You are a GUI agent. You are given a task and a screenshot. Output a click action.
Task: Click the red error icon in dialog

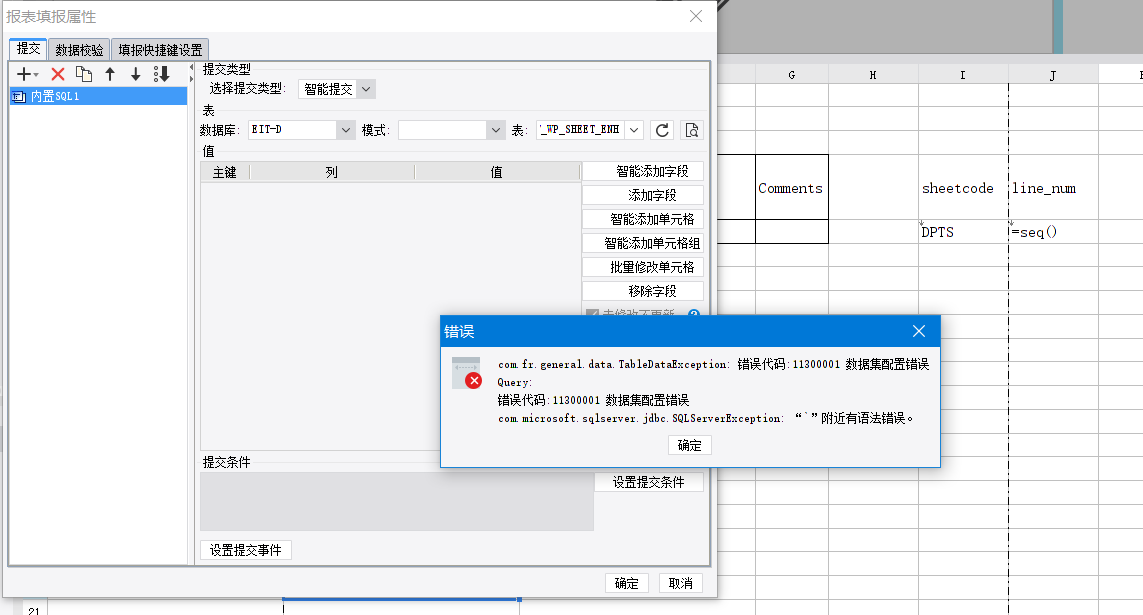point(474,380)
